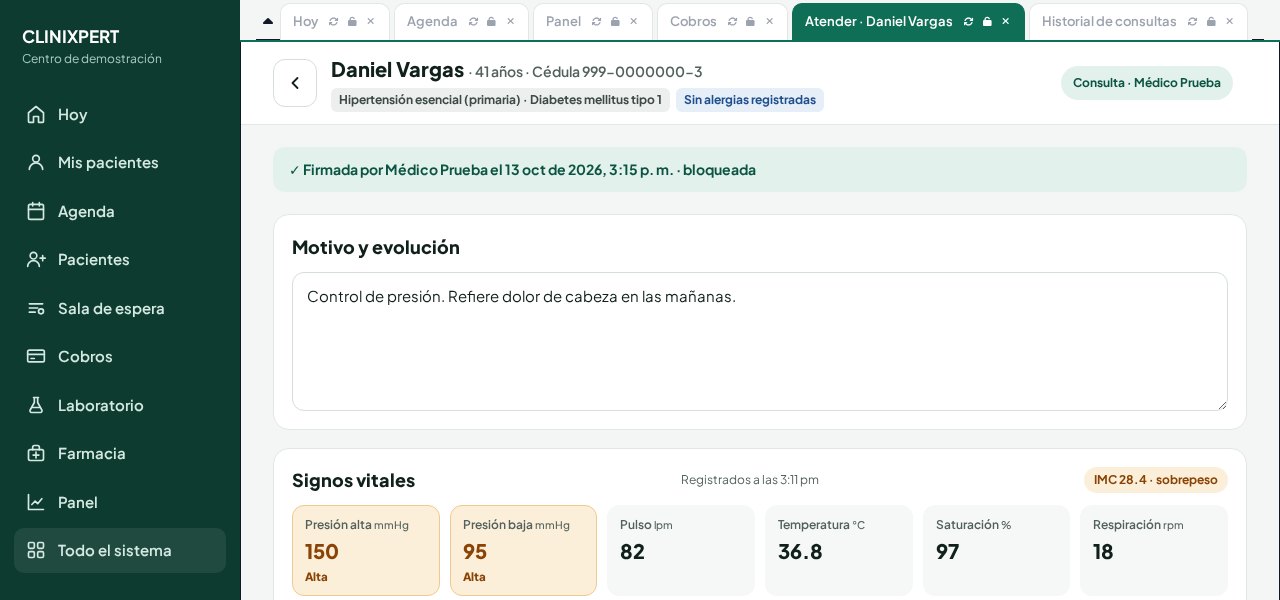Go back with the left chevron button
Screen dimensions: 1280x600
(295, 83)
